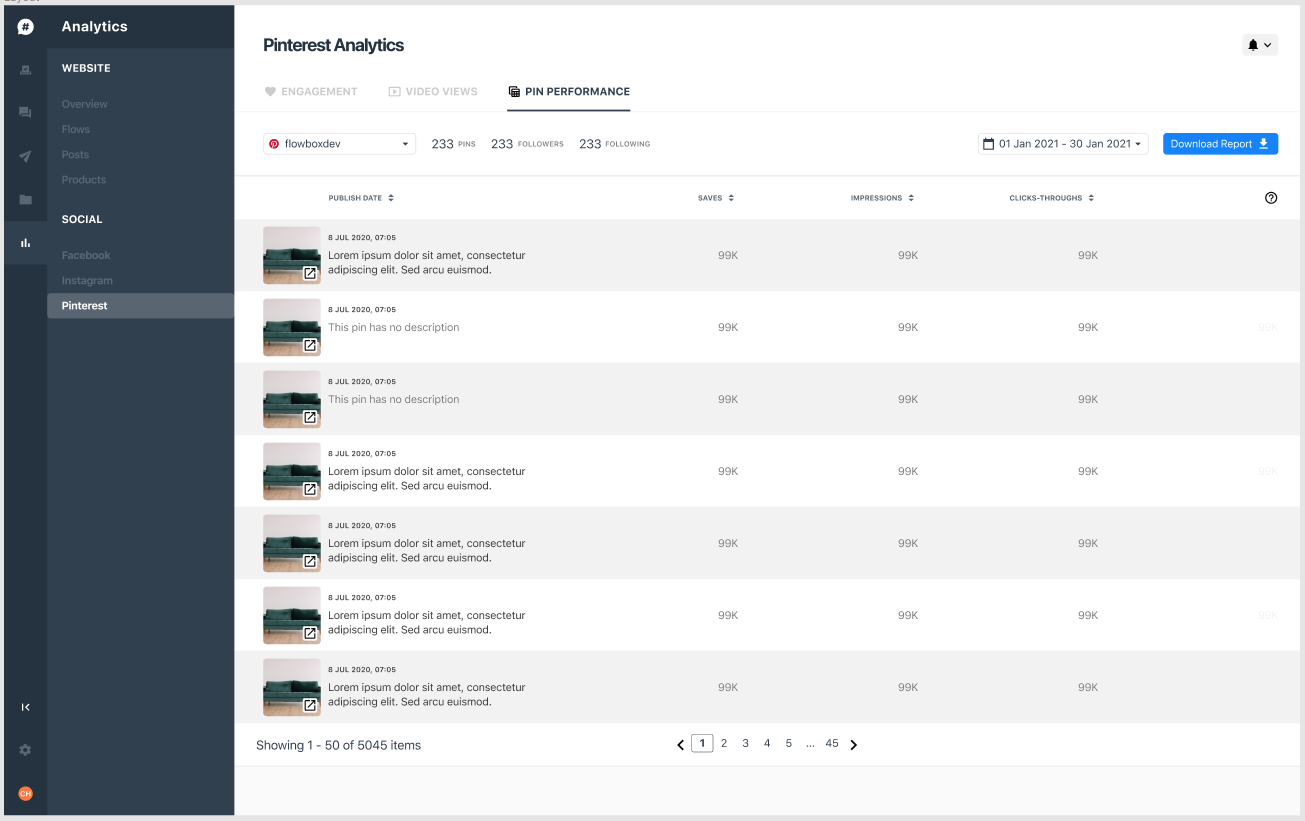Switch to the Video Views tab

[433, 91]
